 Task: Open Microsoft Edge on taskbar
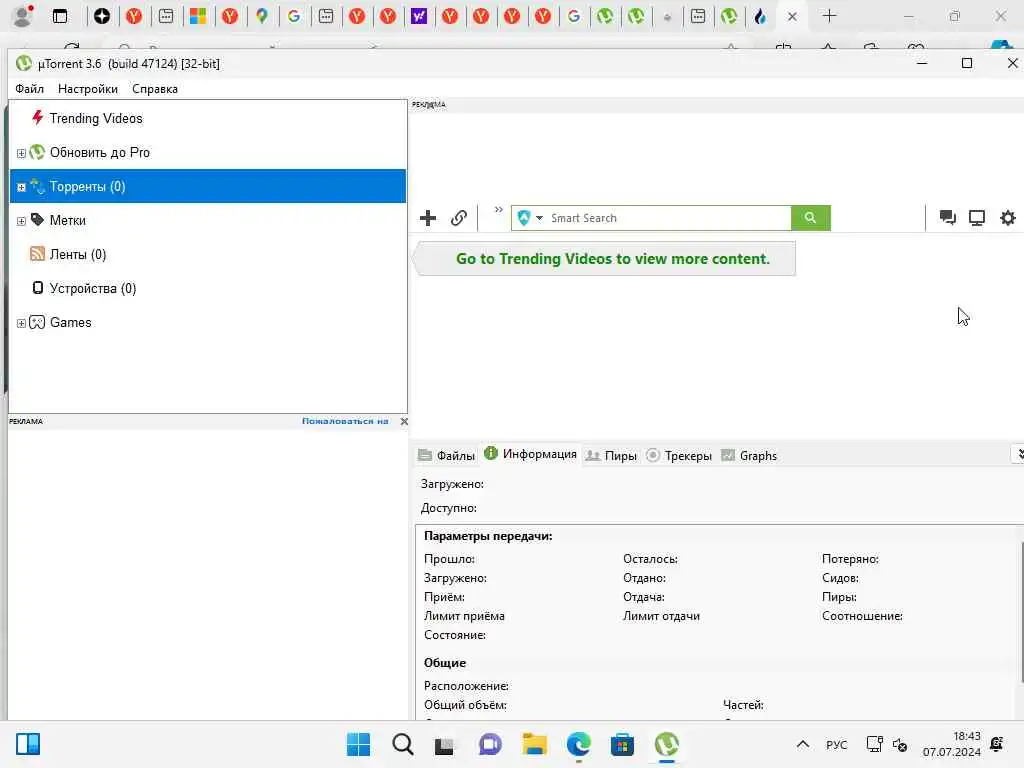pyautogui.click(x=579, y=744)
